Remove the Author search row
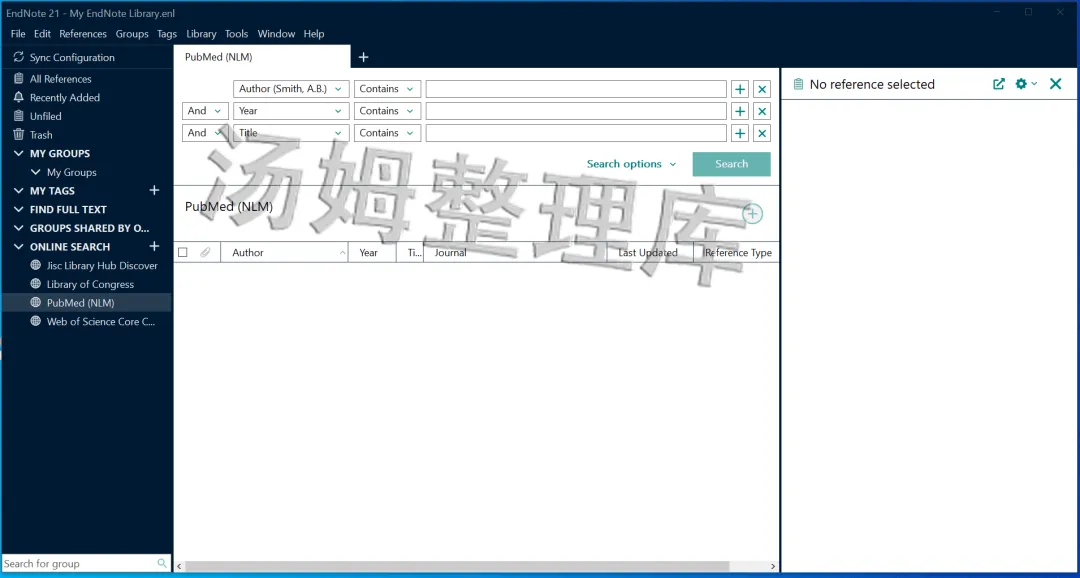This screenshot has width=1080, height=578. pos(762,89)
